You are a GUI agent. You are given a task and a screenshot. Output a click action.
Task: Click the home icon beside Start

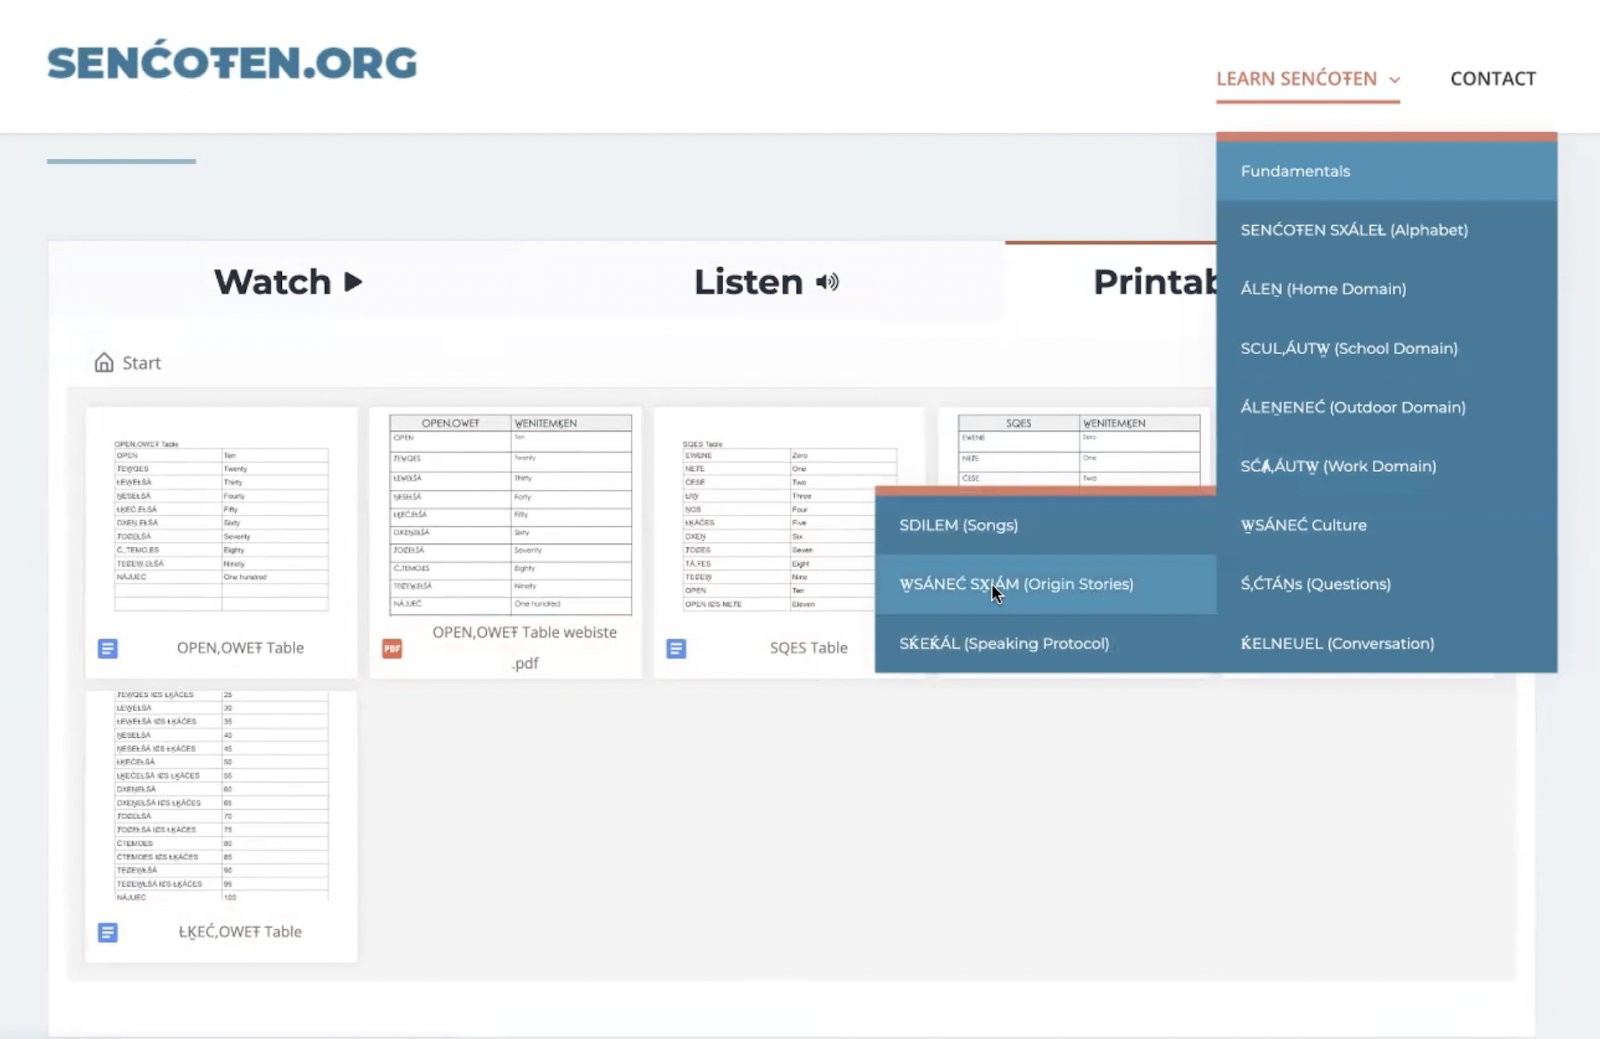tap(104, 362)
